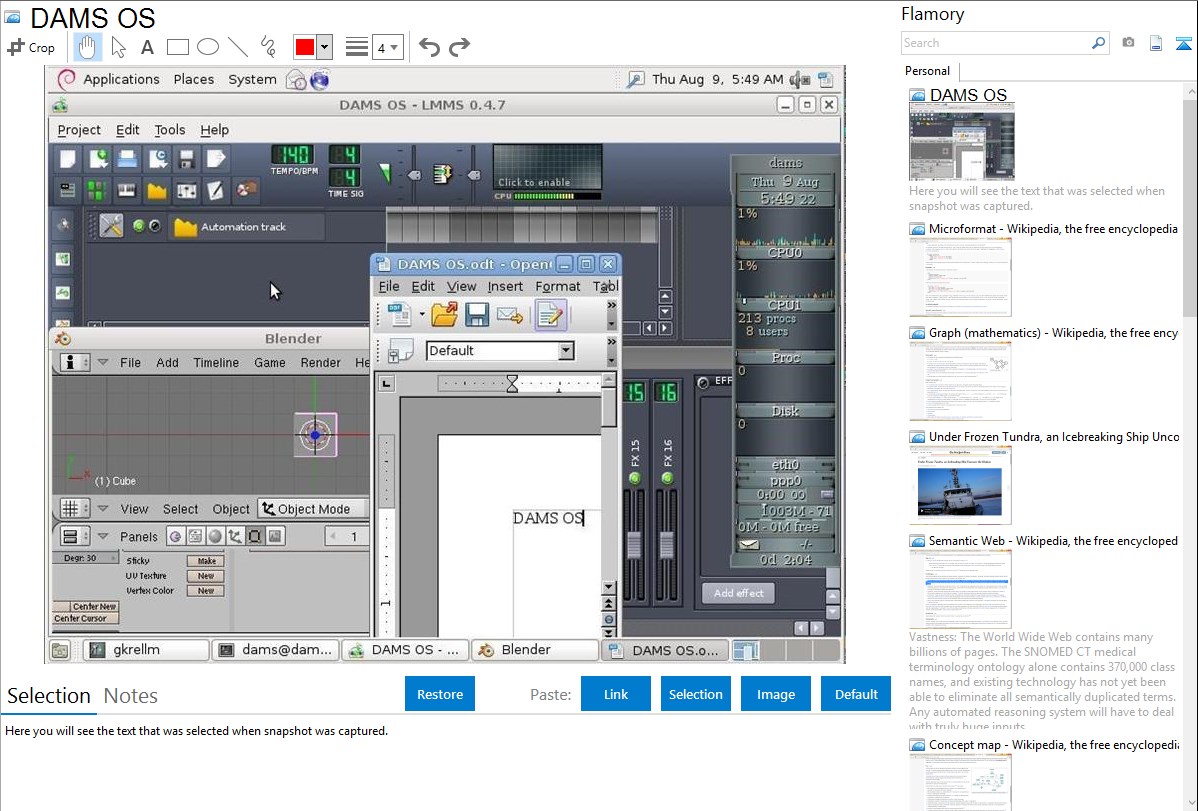Screen dimensions: 1198x811
Task: Click the automation track wrench tools icon
Action: click(111, 226)
